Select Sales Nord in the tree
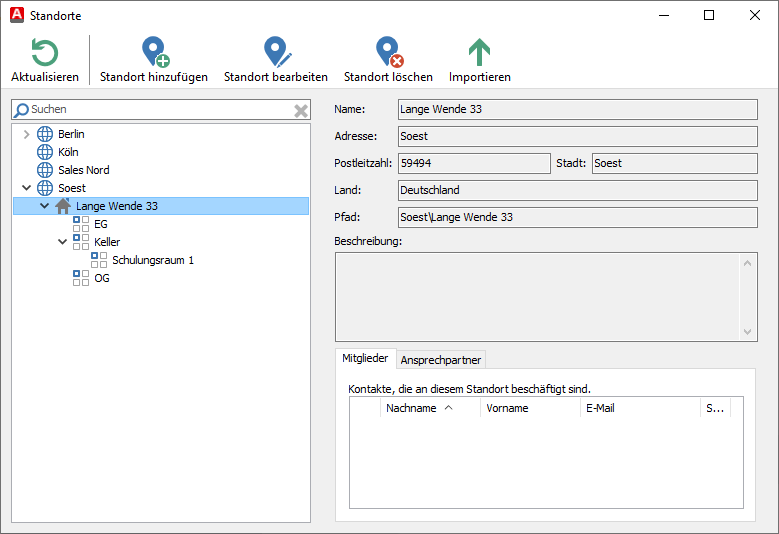The image size is (779, 534). tap(83, 170)
